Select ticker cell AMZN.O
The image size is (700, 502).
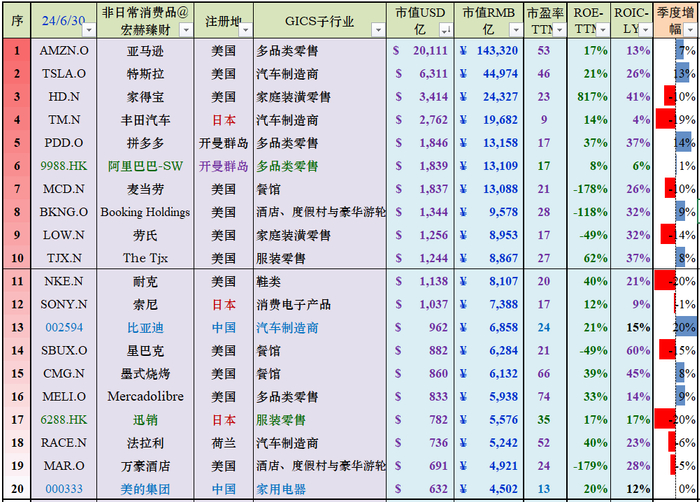point(64,50)
